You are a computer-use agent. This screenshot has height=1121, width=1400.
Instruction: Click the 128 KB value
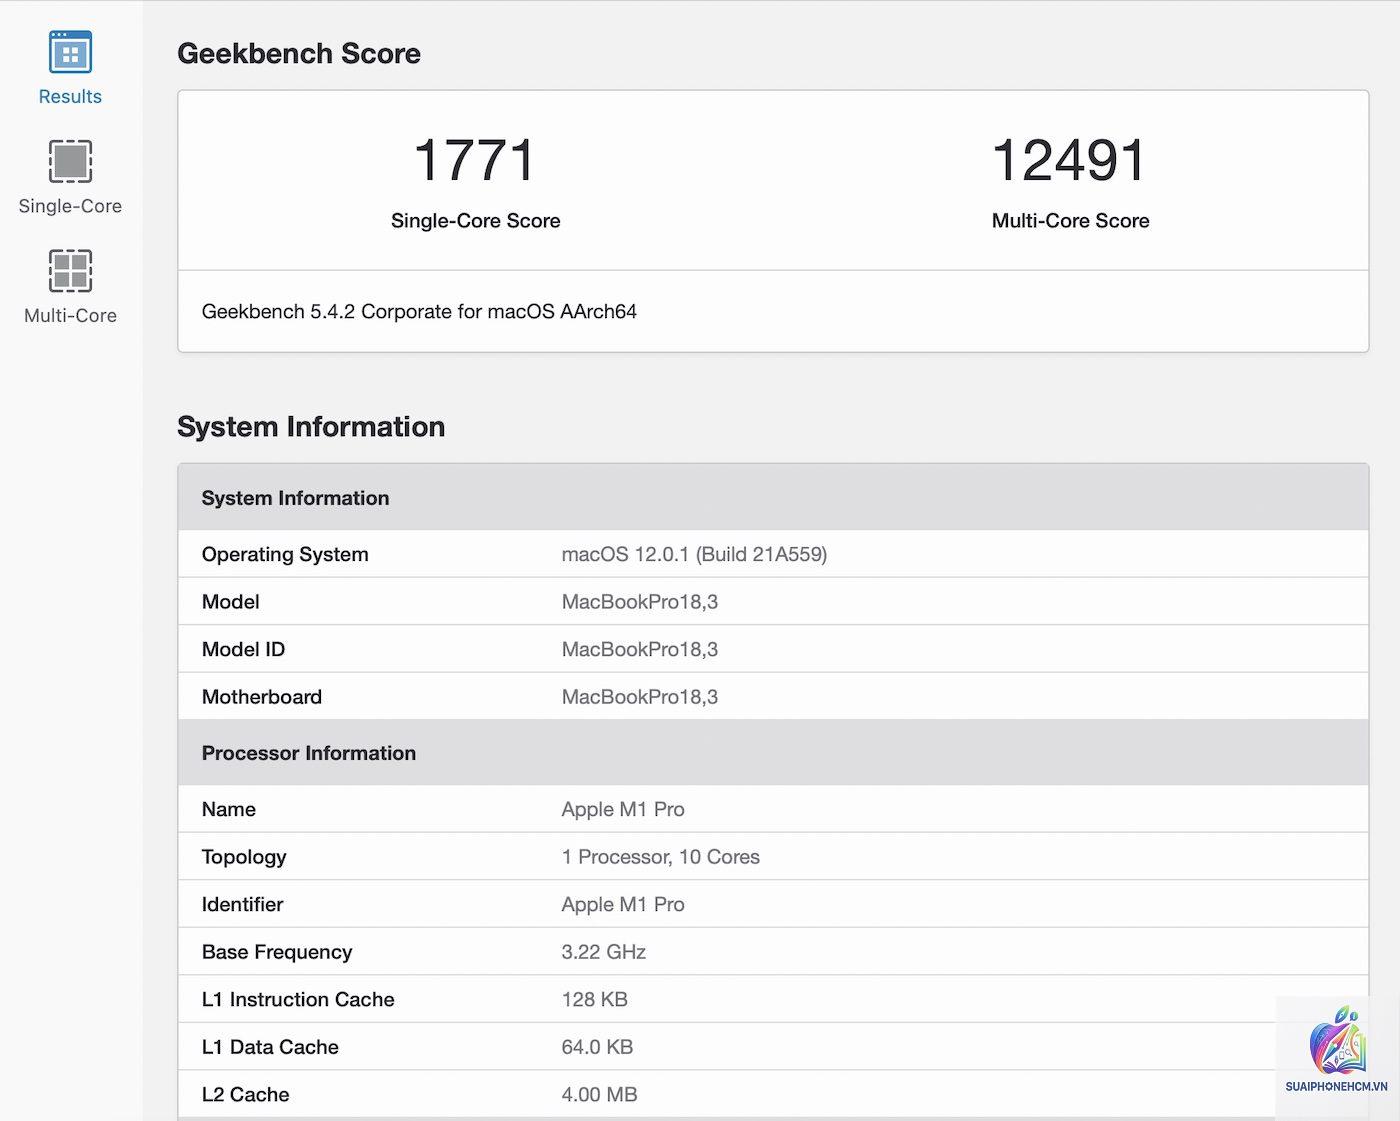pyautogui.click(x=595, y=1000)
